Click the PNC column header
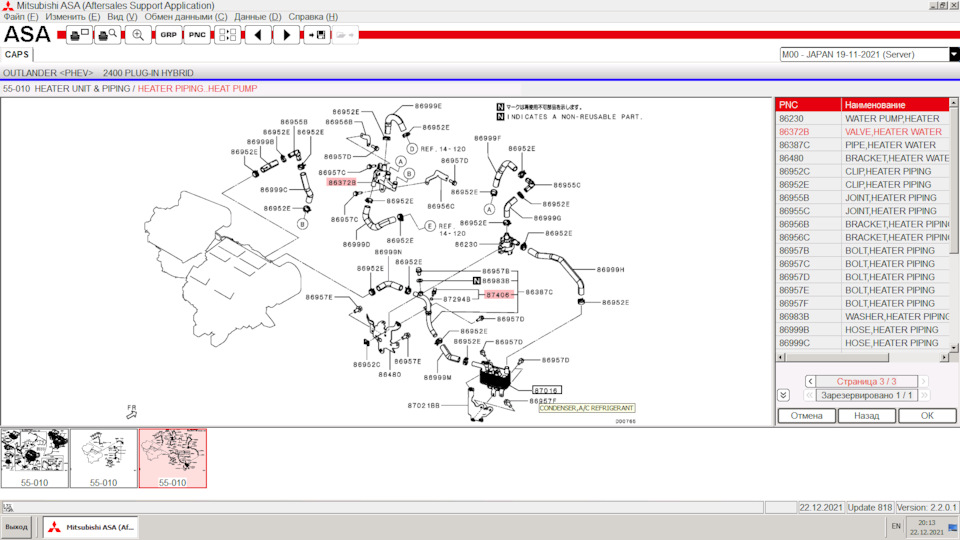The width and height of the screenshot is (960, 540). (x=808, y=105)
